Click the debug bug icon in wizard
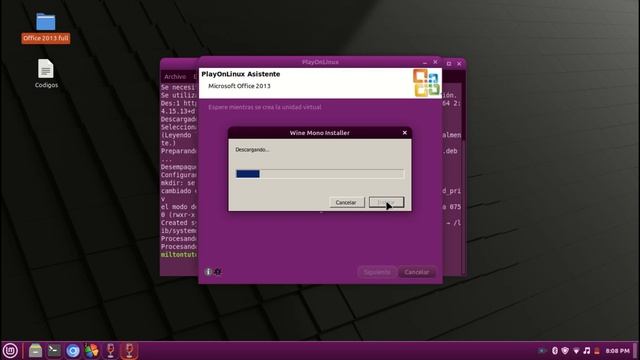 click(218, 272)
